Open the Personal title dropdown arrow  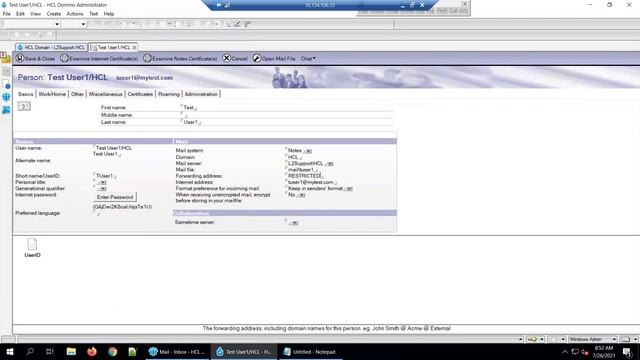[103, 182]
